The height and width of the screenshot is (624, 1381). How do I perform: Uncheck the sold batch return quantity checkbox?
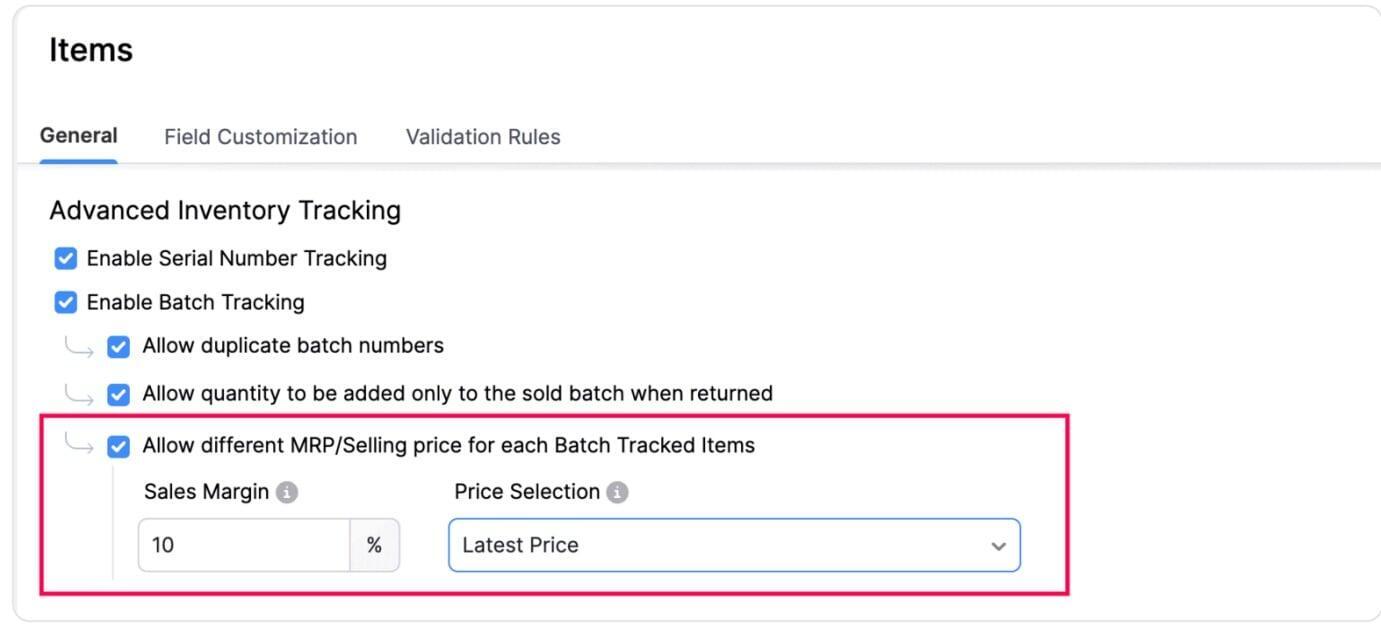point(119,394)
